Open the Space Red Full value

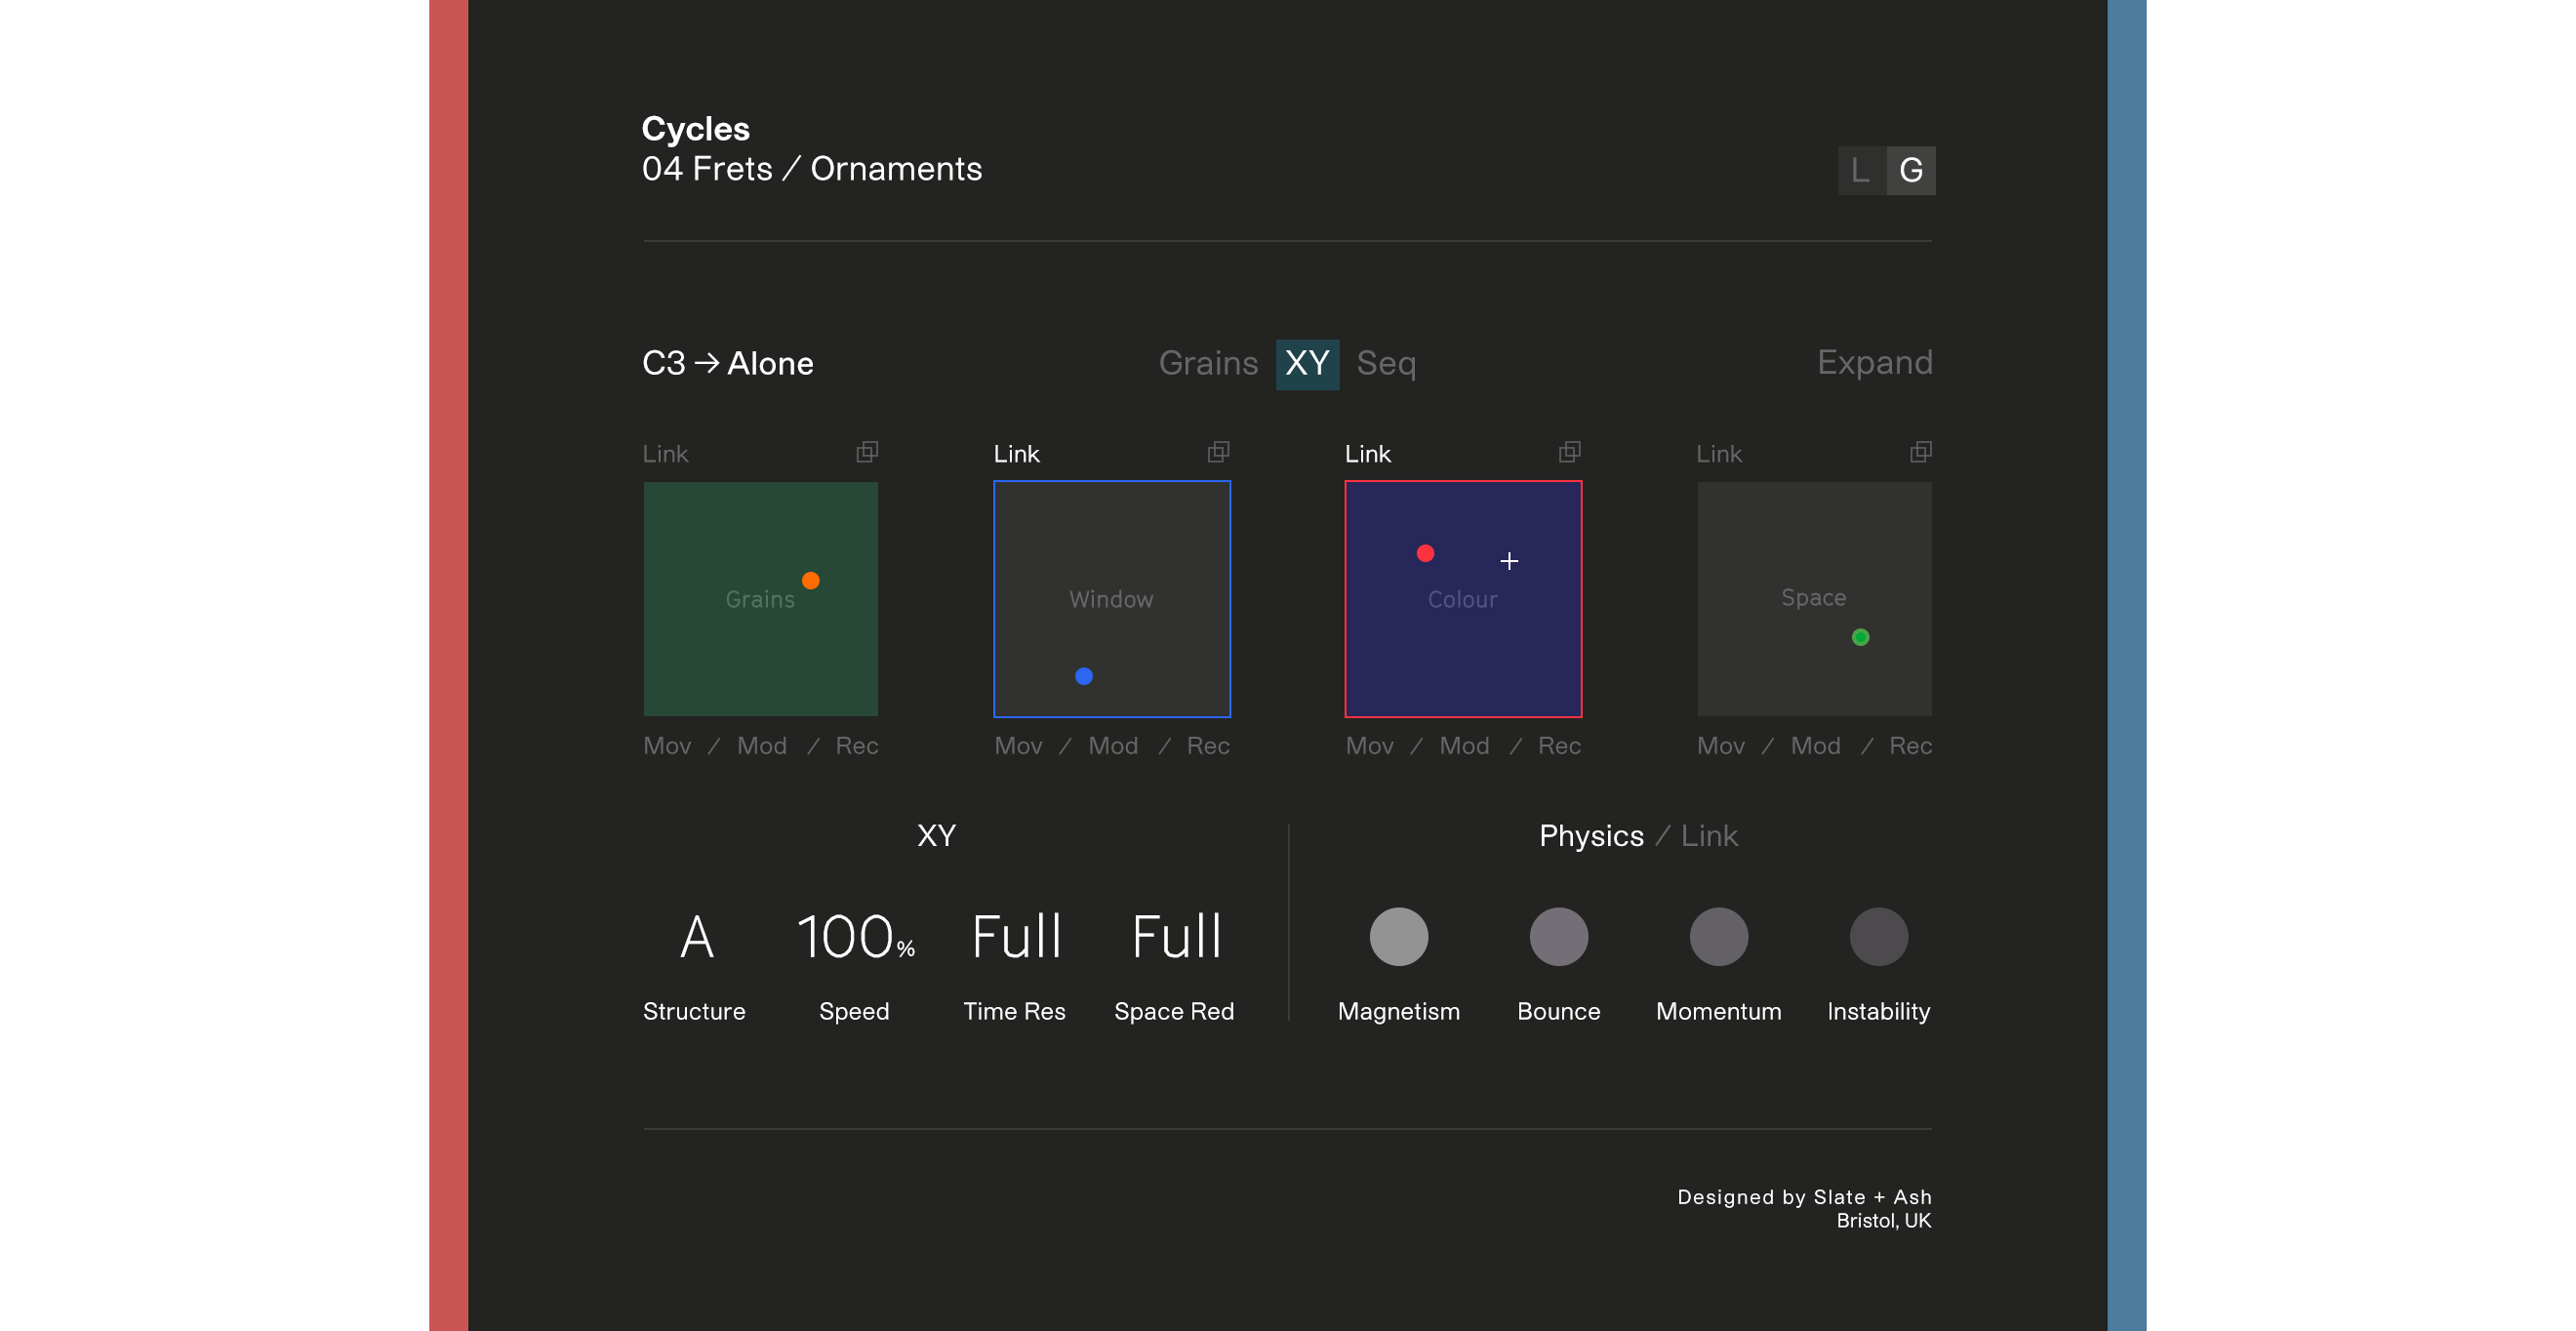tap(1175, 937)
